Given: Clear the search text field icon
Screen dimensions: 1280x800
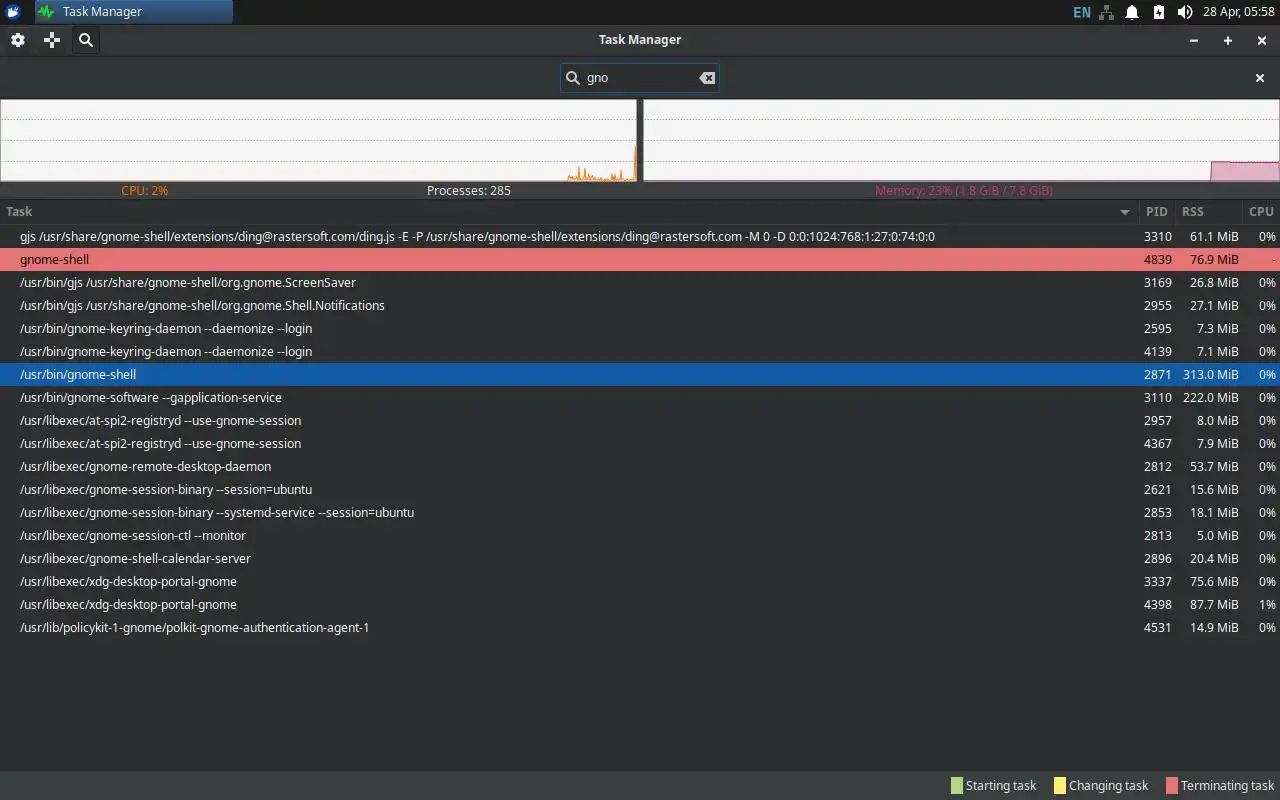Looking at the screenshot, I should point(707,78).
